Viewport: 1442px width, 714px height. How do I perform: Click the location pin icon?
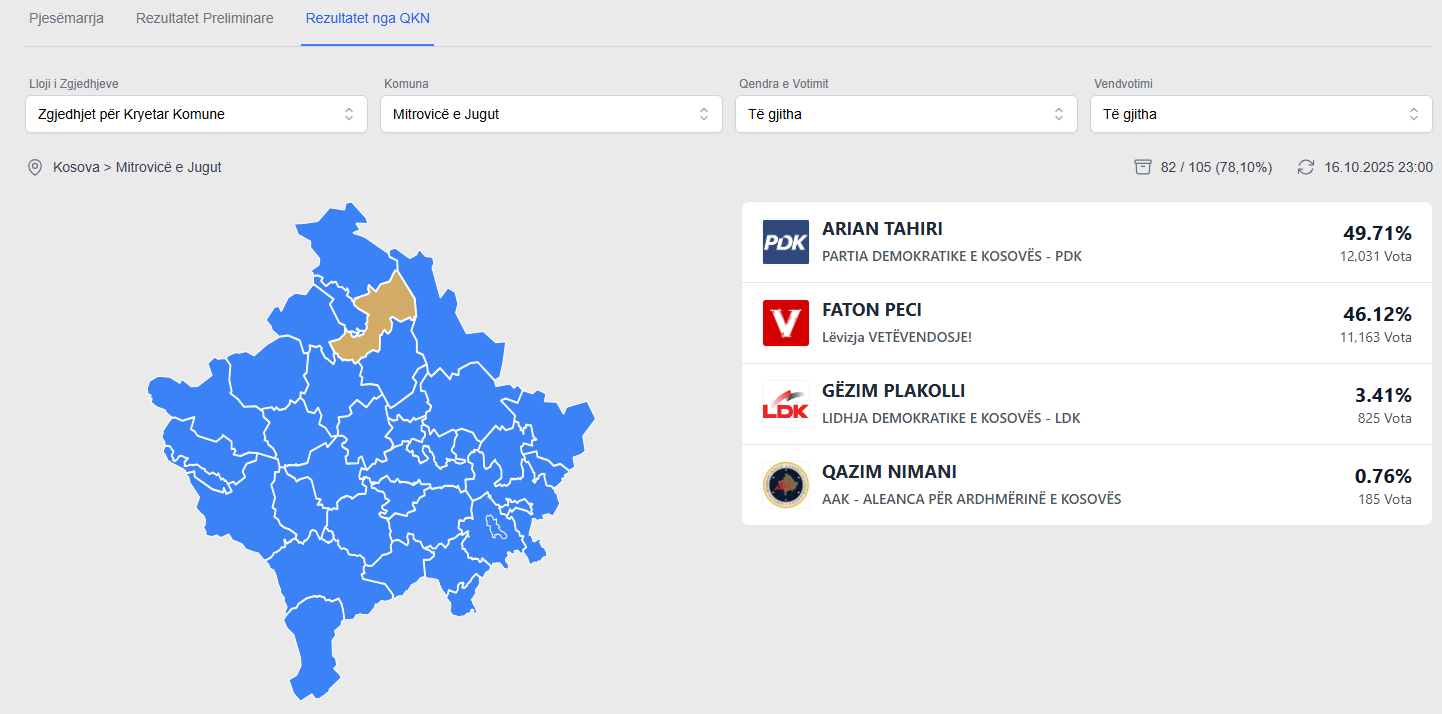[35, 167]
